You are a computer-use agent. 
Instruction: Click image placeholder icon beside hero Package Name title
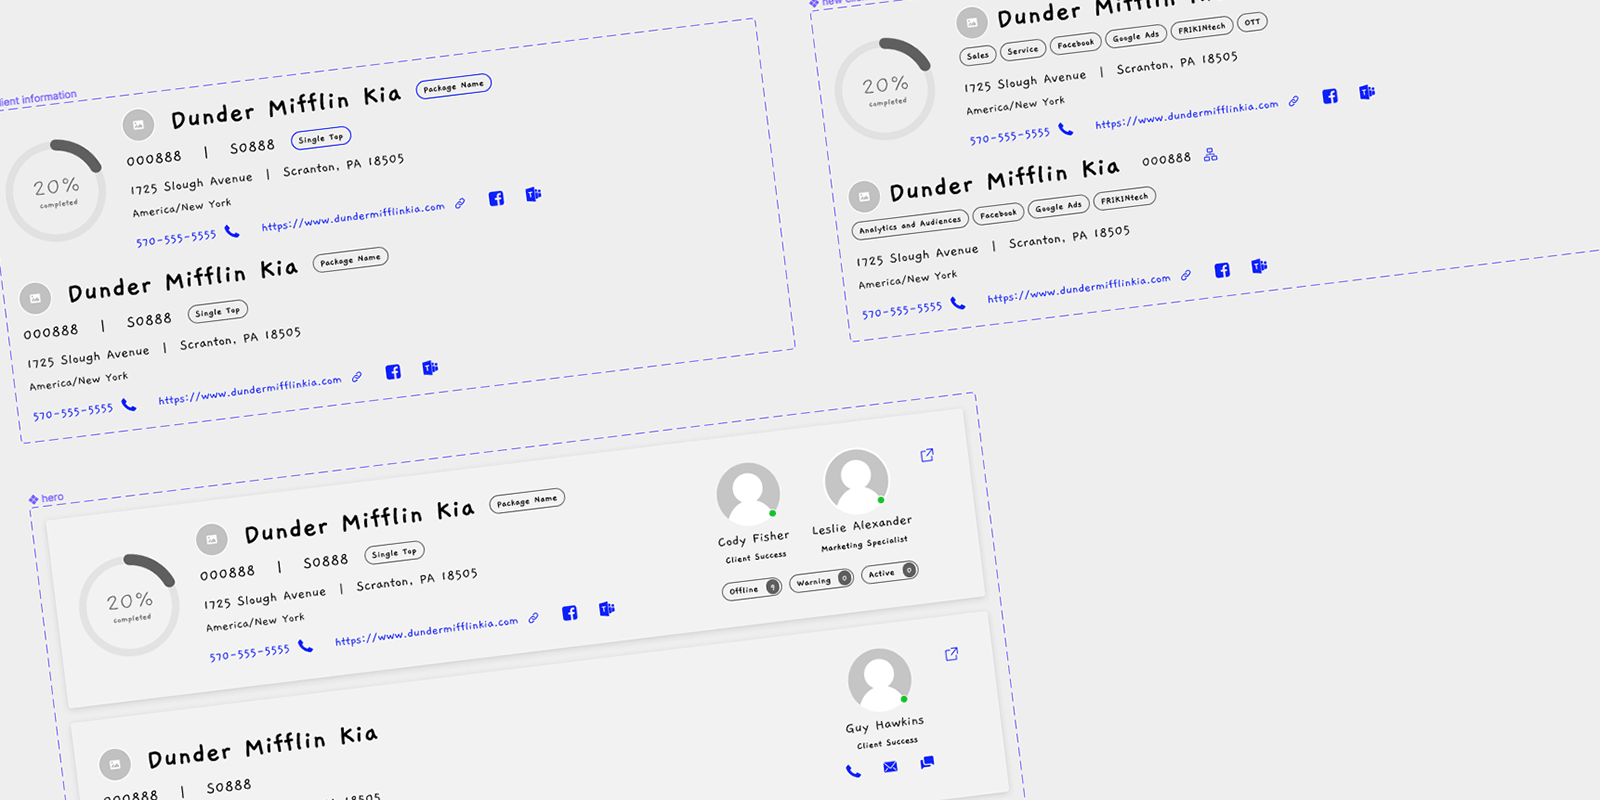(211, 539)
